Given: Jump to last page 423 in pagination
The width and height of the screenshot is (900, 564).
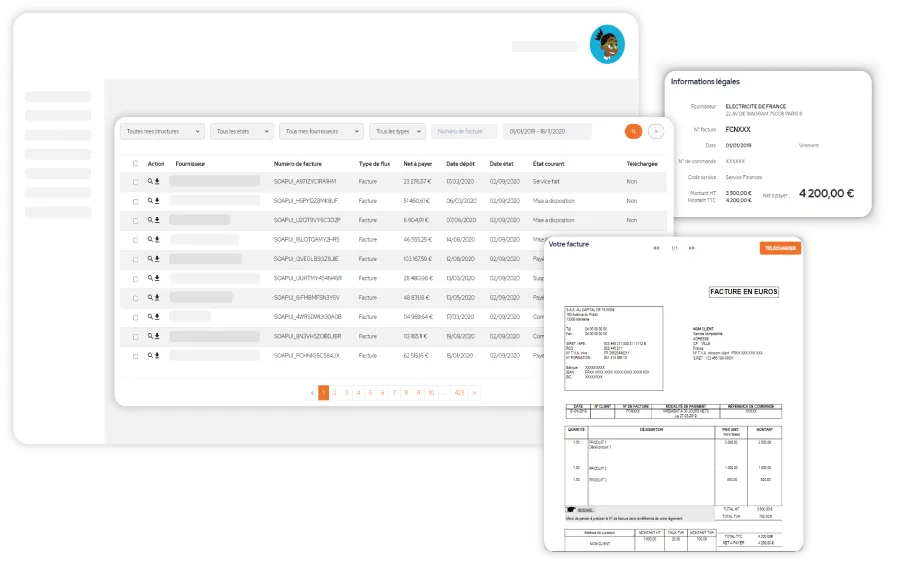Looking at the screenshot, I should 459,393.
